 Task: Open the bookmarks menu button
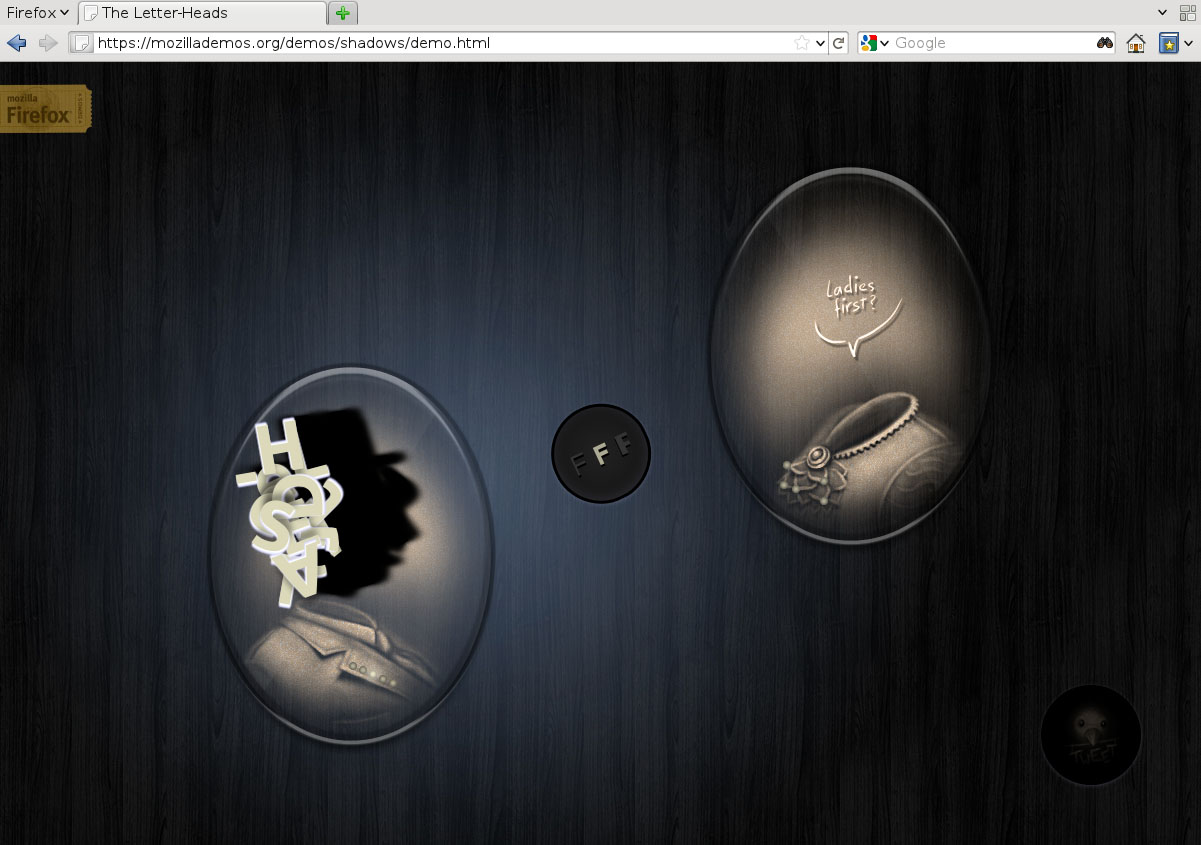coord(1168,43)
